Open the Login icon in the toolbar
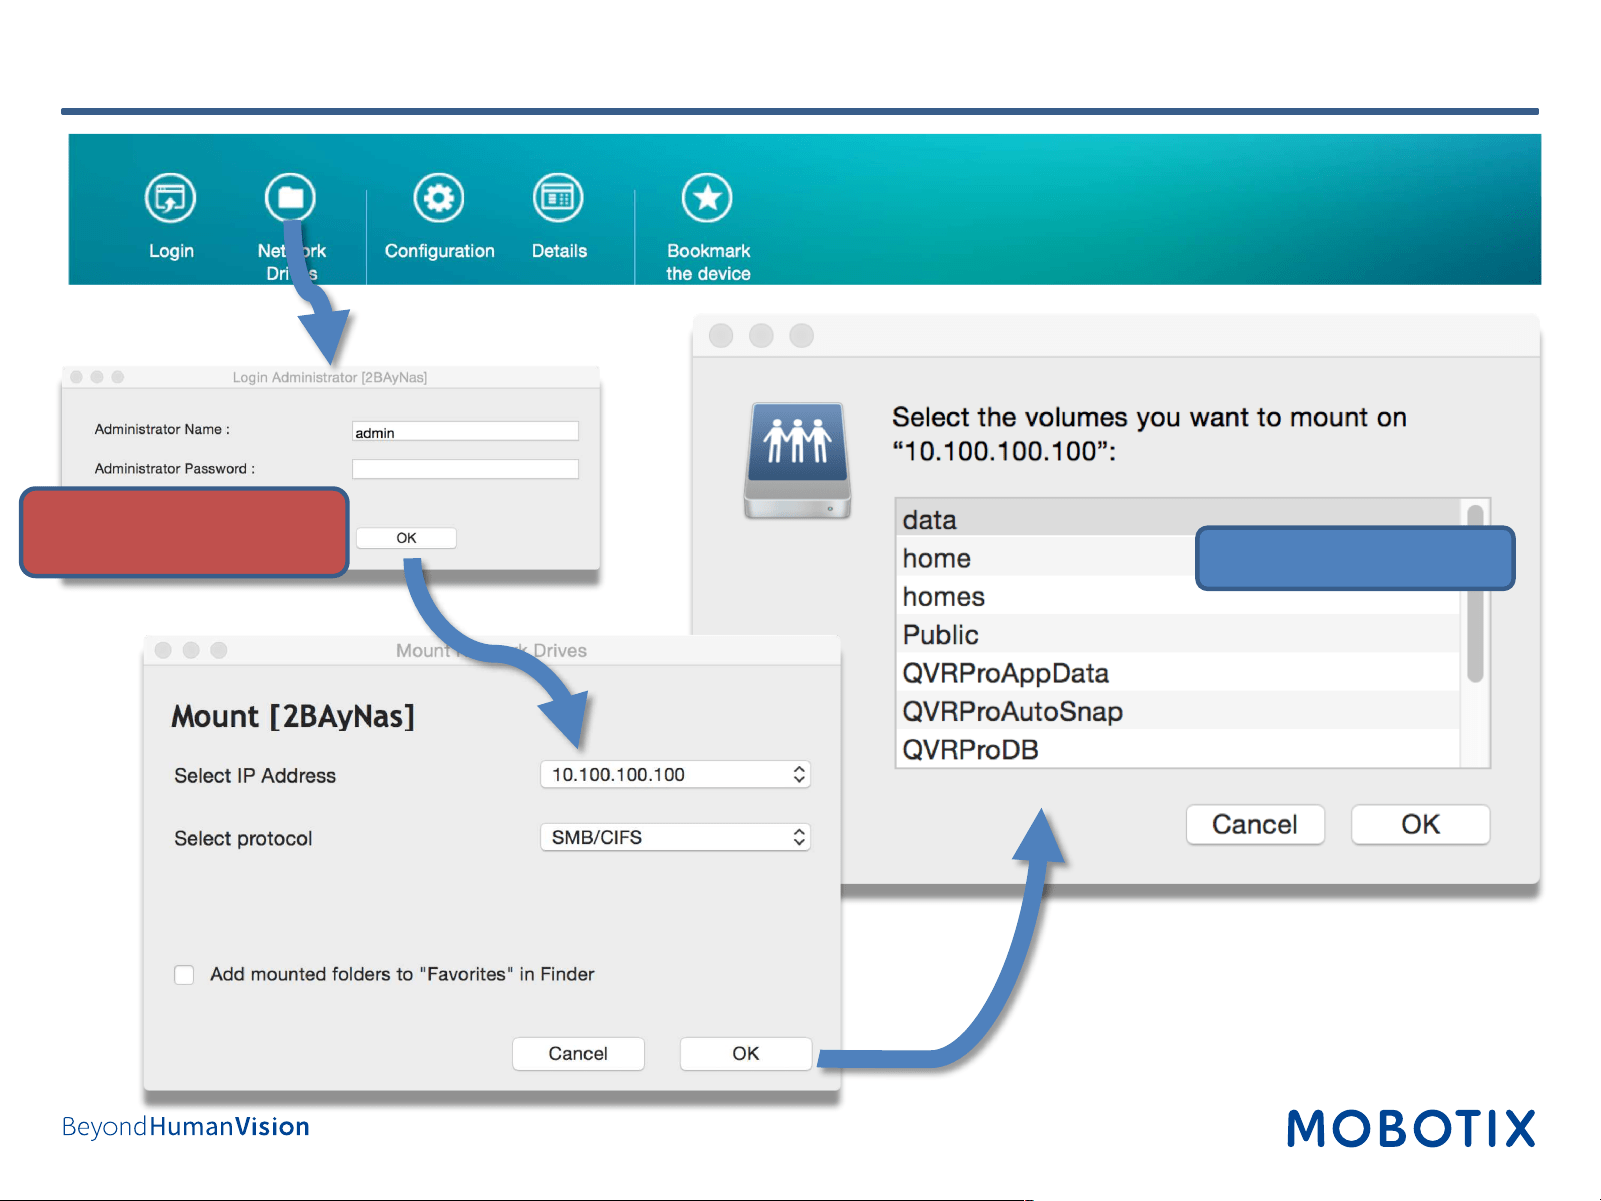1601x1201 pixels. pos(170,198)
